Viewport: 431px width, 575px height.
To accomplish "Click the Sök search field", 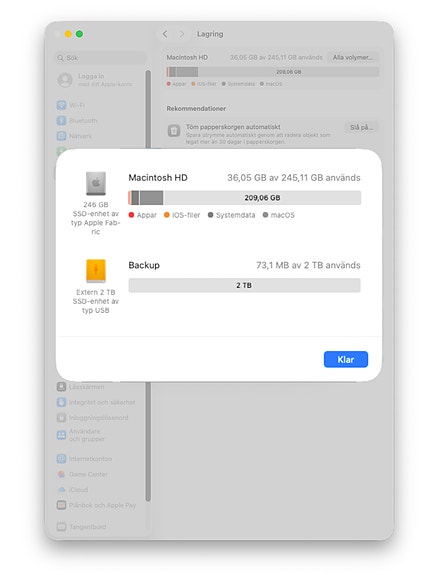I will [101, 58].
